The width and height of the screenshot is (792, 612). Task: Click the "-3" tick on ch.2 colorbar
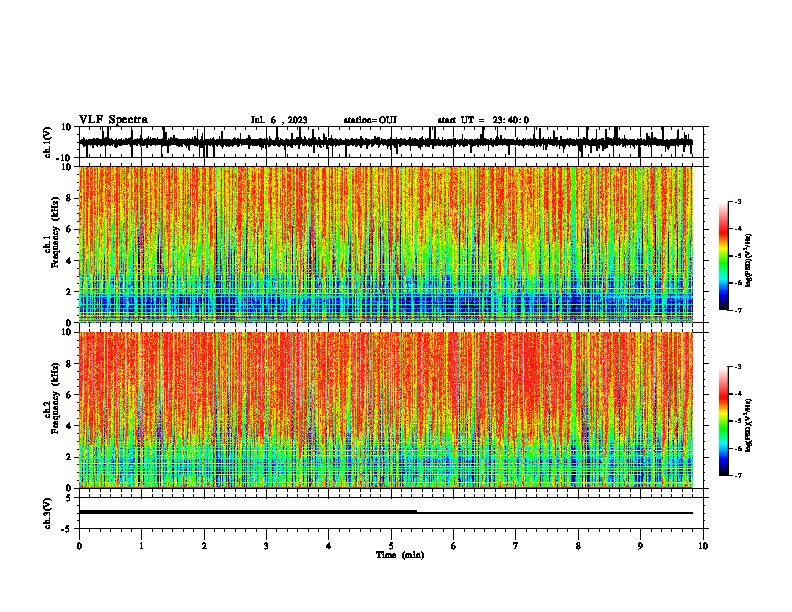[738, 367]
